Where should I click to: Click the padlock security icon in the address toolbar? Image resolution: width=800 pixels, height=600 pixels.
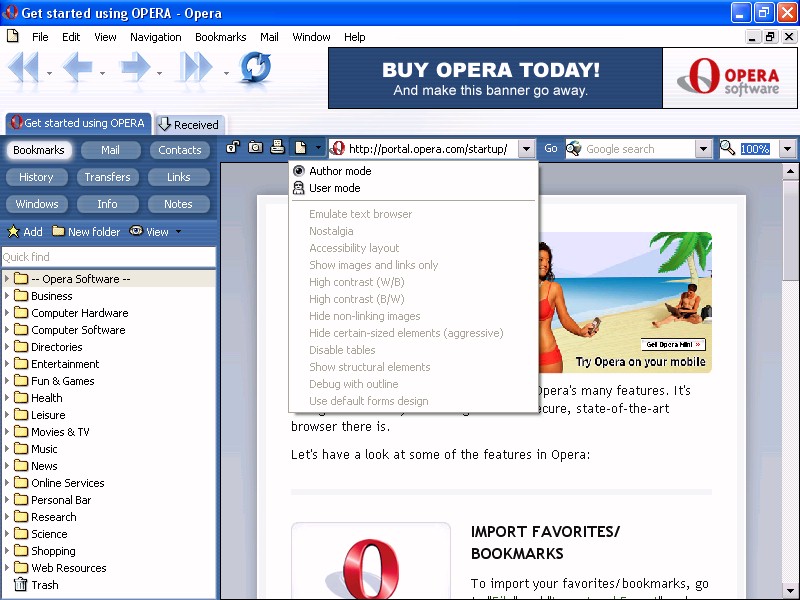click(x=233, y=148)
